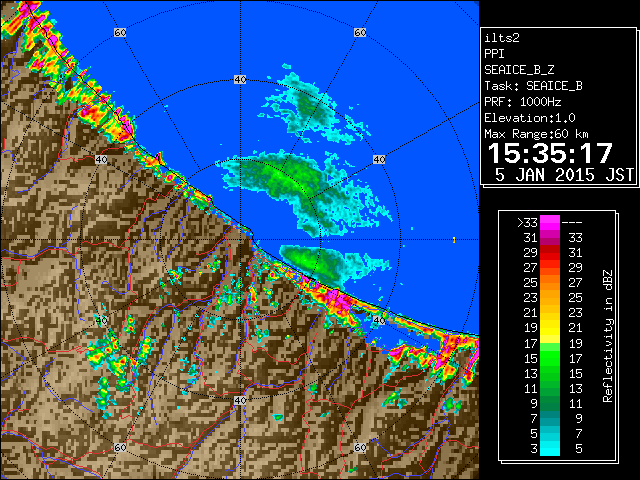Click the '3' label at legend bottom

tap(534, 449)
